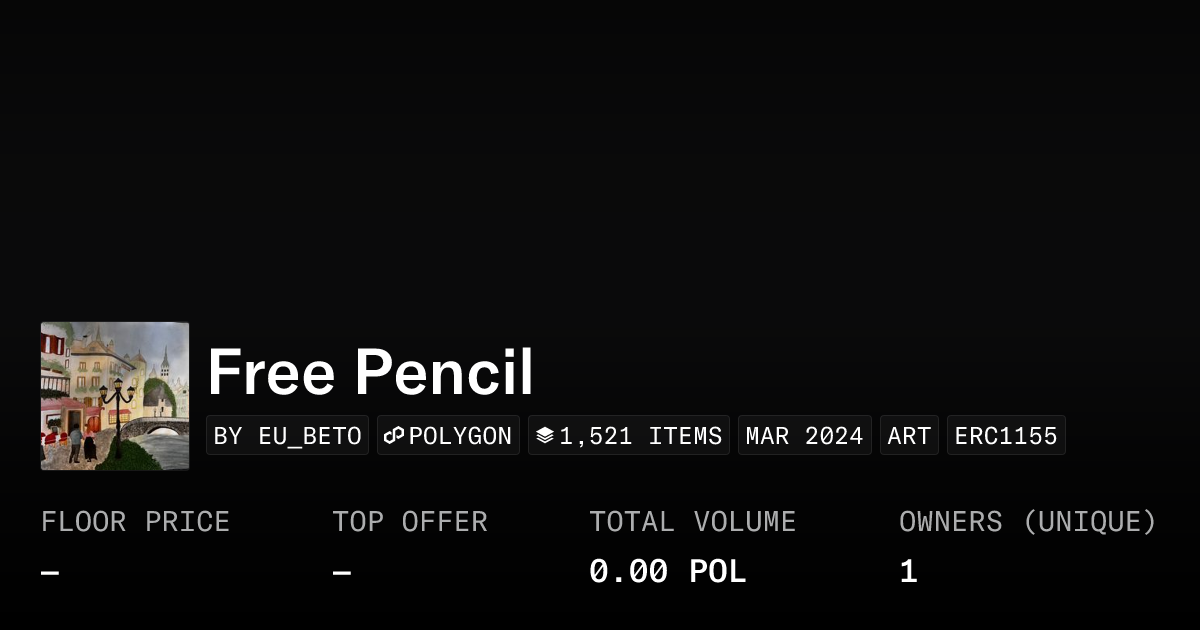The height and width of the screenshot is (630, 1200).
Task: Click the BY prefix in the creator badge
Action: tap(229, 435)
